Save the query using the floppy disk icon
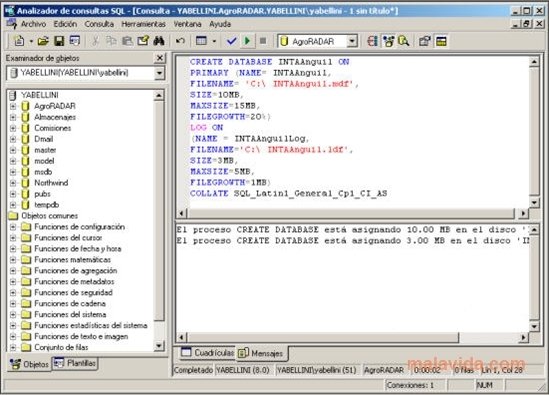Image resolution: width=549 pixels, height=395 pixels. (59, 41)
